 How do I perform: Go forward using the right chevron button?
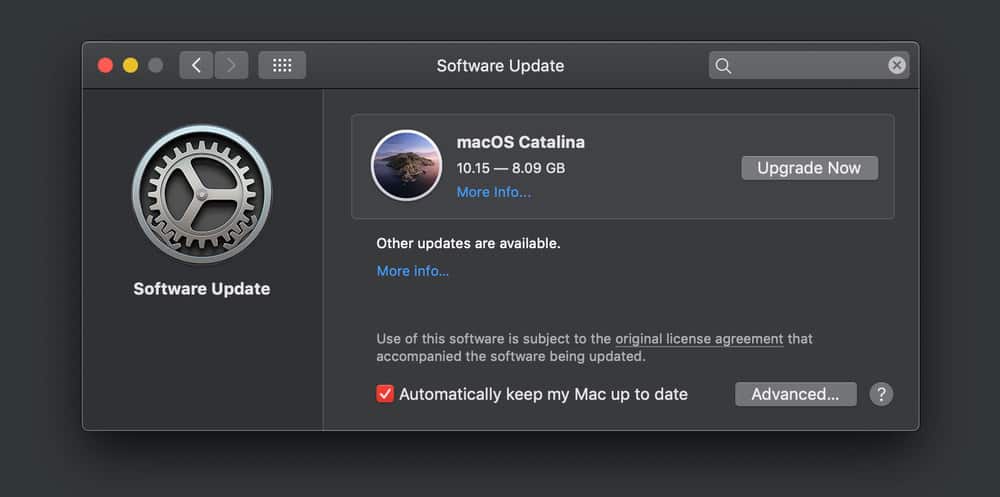(231, 66)
